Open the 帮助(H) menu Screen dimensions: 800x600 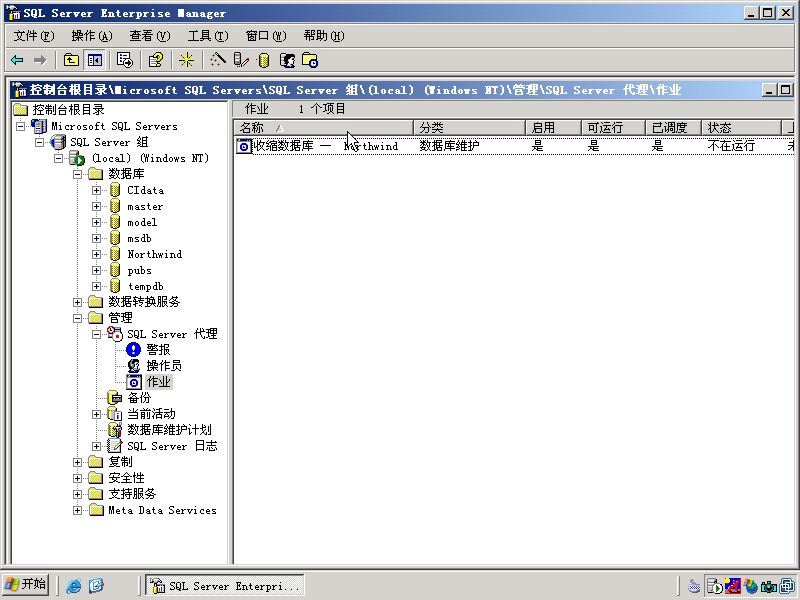[x=324, y=36]
